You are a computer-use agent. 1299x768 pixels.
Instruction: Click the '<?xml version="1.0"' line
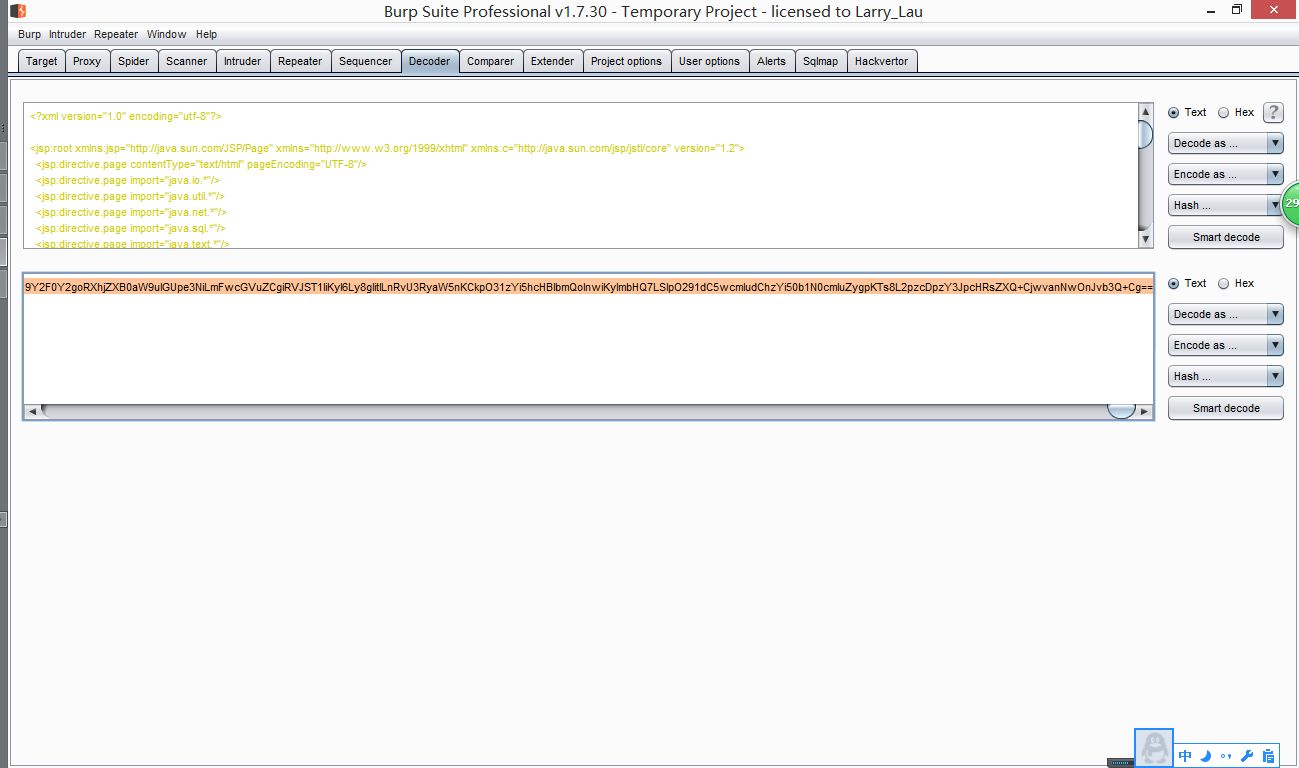click(126, 116)
